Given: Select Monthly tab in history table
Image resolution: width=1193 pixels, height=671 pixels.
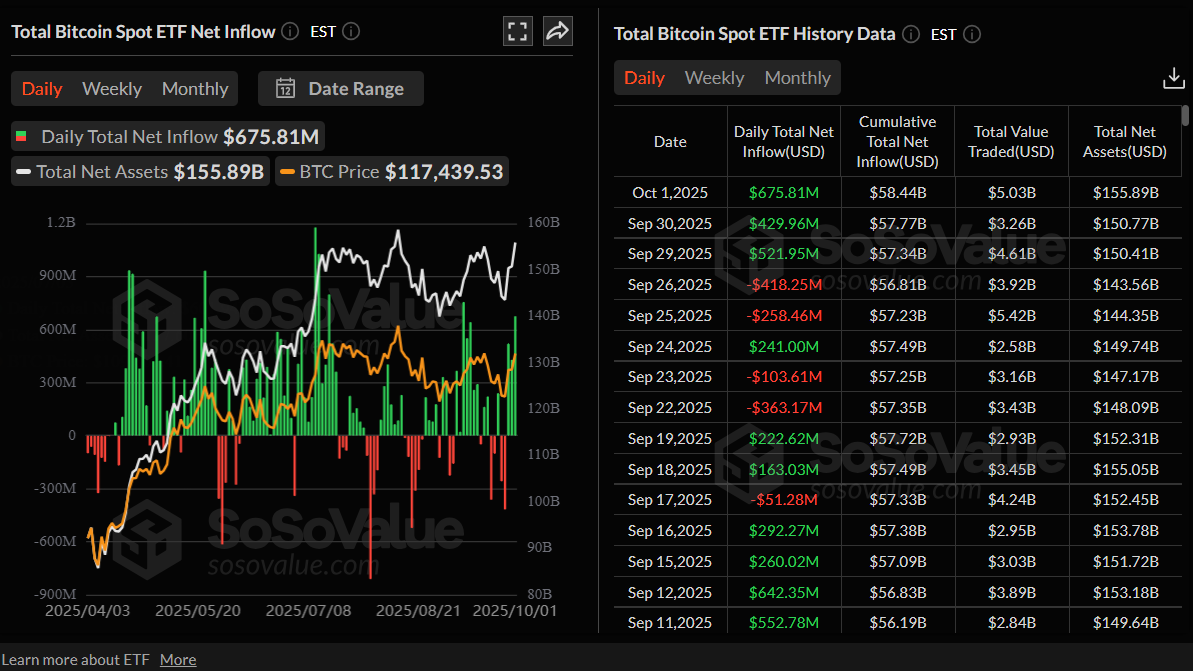Looking at the screenshot, I should [x=797, y=78].
